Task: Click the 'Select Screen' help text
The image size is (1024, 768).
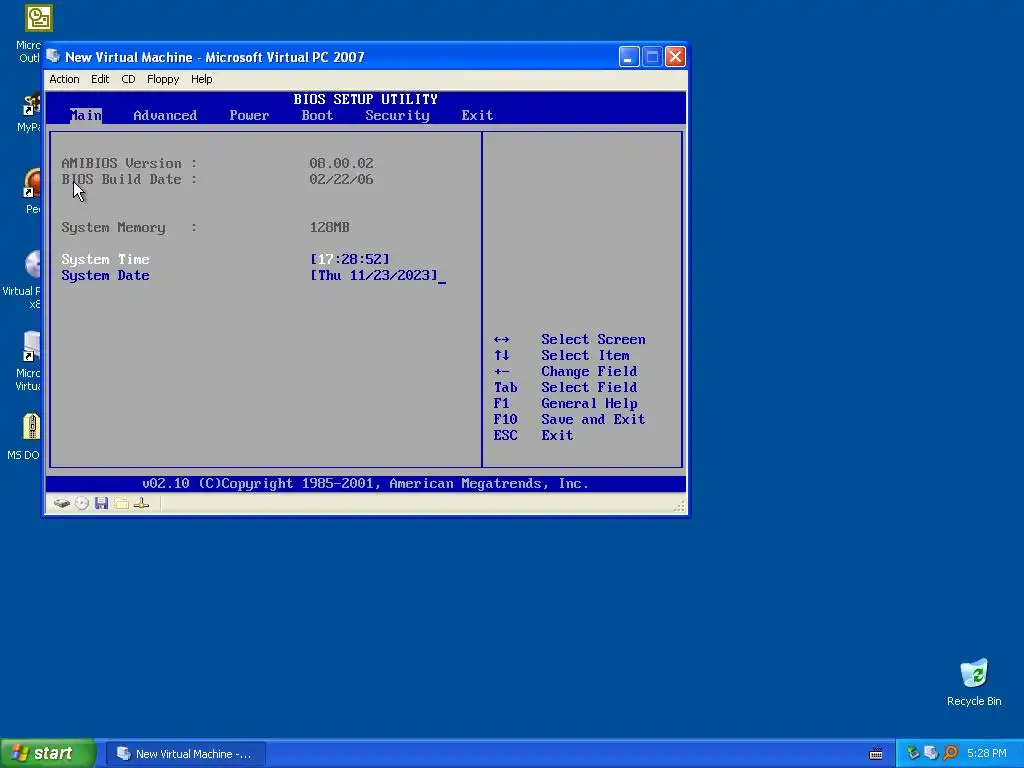Action: point(592,340)
